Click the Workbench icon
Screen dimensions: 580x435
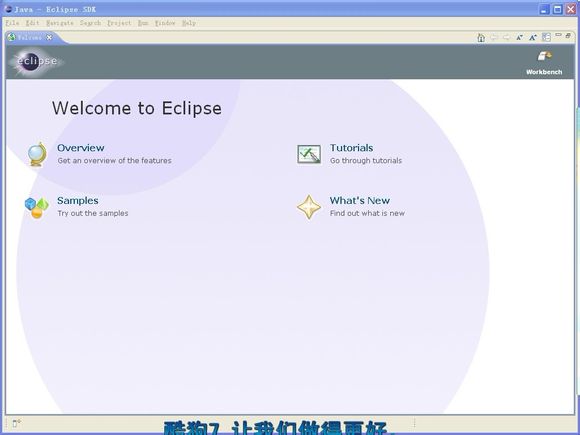(544, 56)
